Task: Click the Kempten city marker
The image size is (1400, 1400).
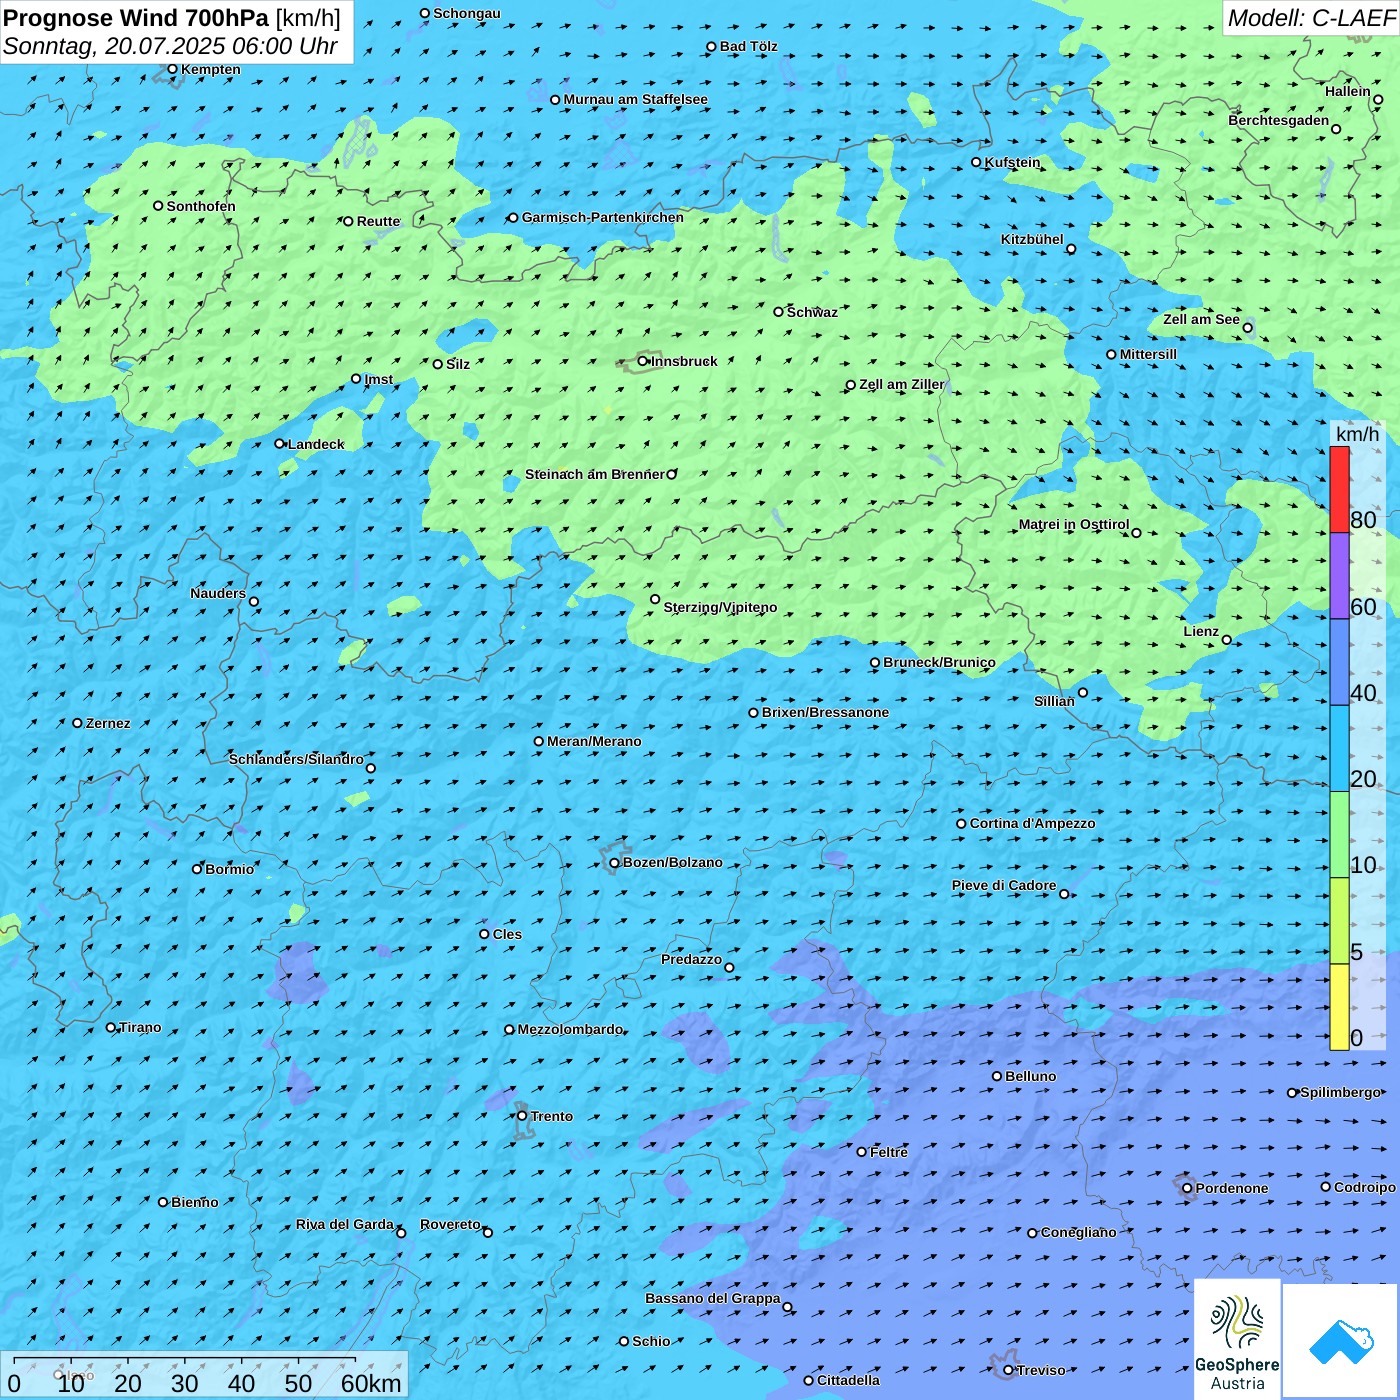Action: (172, 69)
